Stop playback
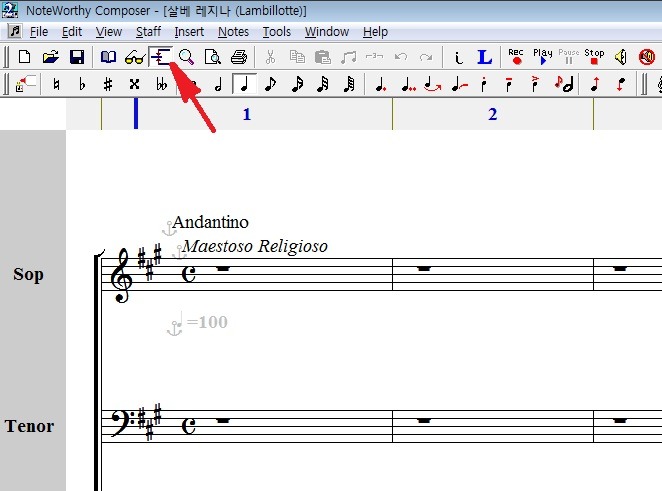This screenshot has width=662, height=491. click(x=594, y=56)
